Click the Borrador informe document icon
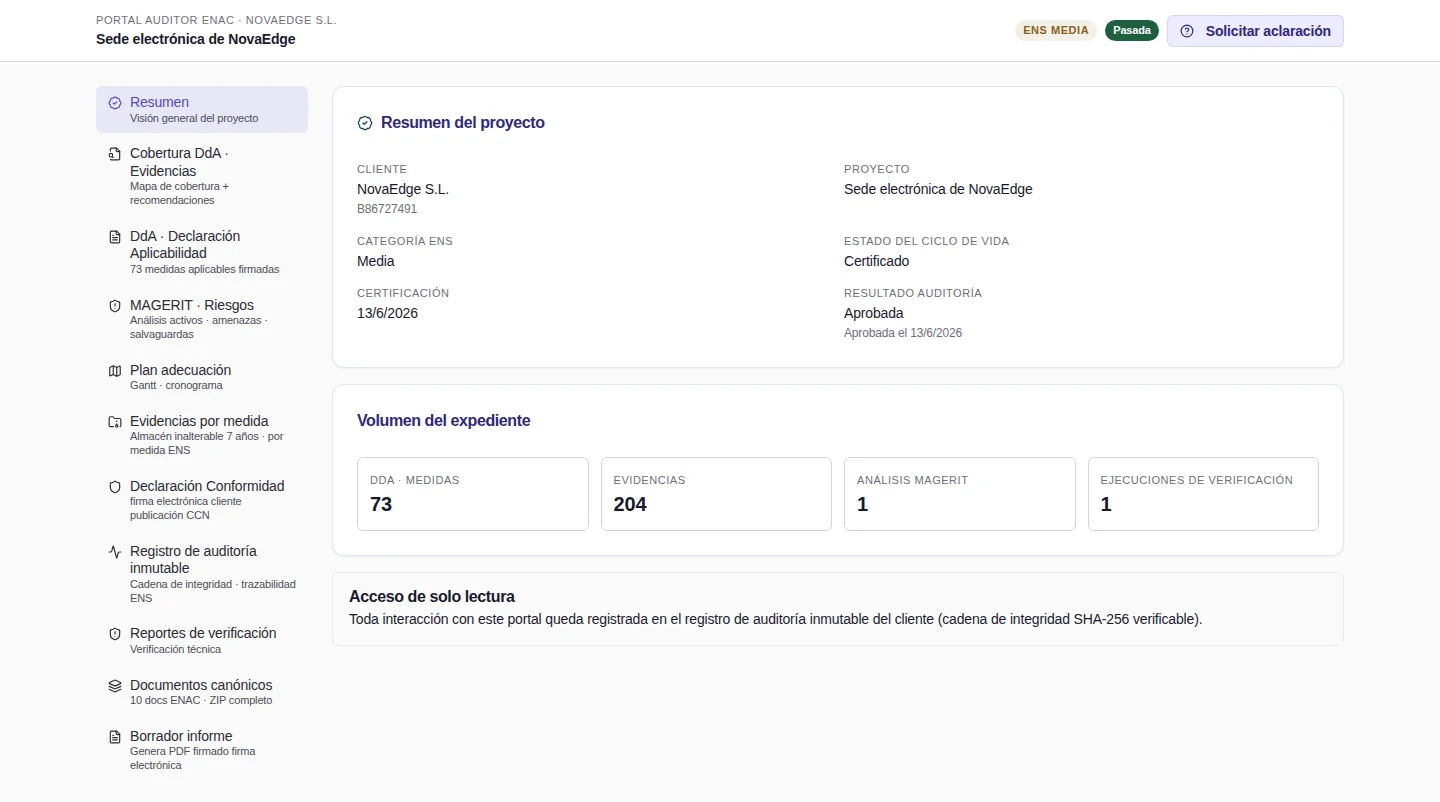This screenshot has height=802, width=1440. point(115,737)
